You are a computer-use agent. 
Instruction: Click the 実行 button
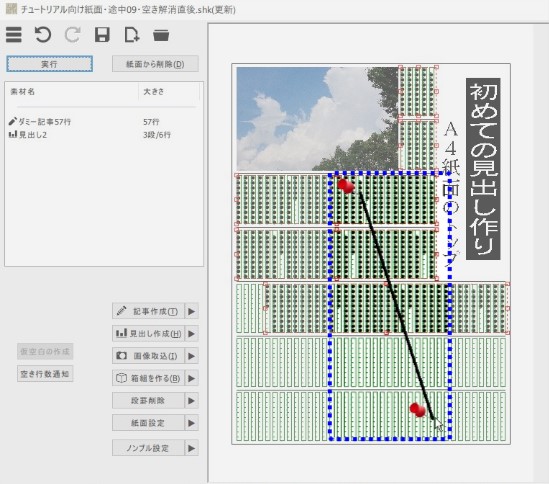pos(49,64)
